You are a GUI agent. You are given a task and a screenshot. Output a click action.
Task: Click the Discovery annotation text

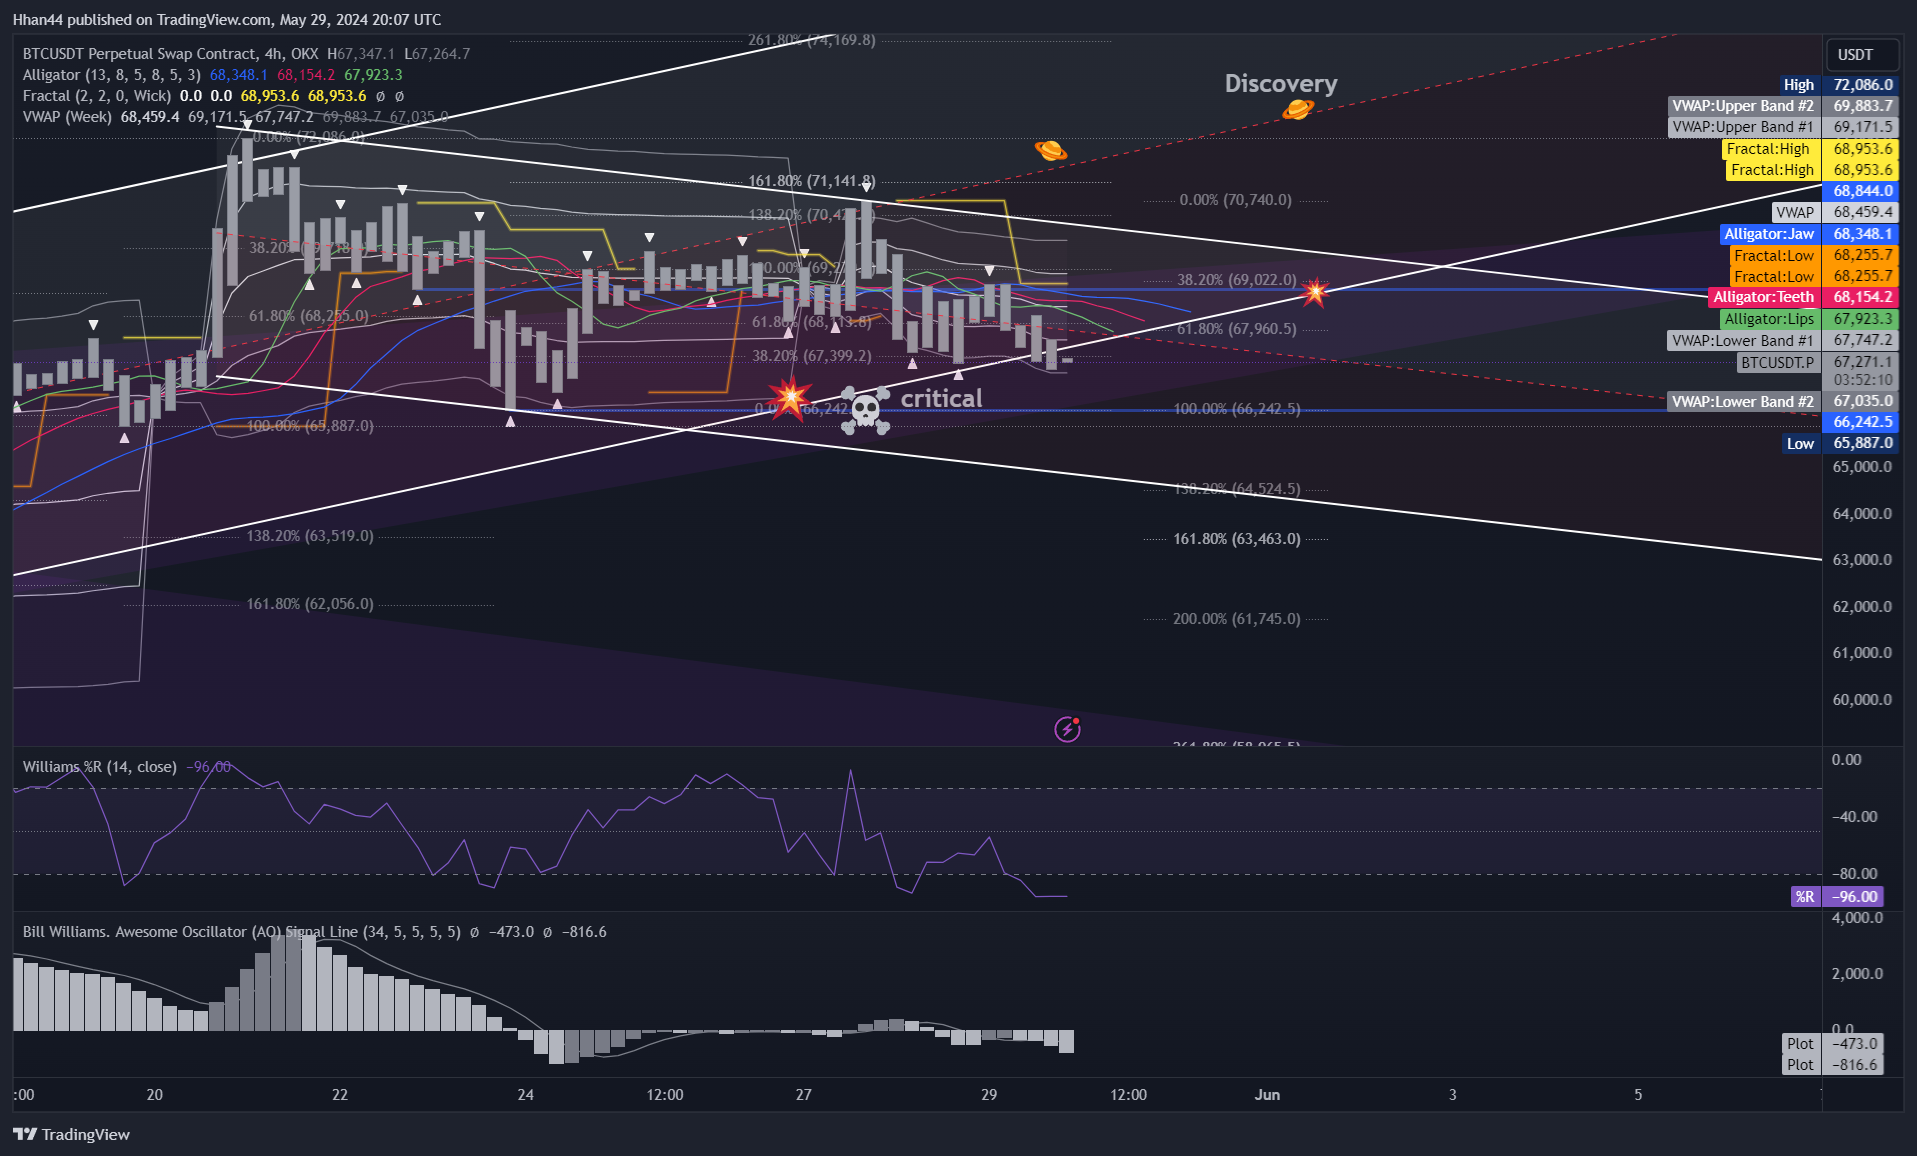pos(1281,83)
